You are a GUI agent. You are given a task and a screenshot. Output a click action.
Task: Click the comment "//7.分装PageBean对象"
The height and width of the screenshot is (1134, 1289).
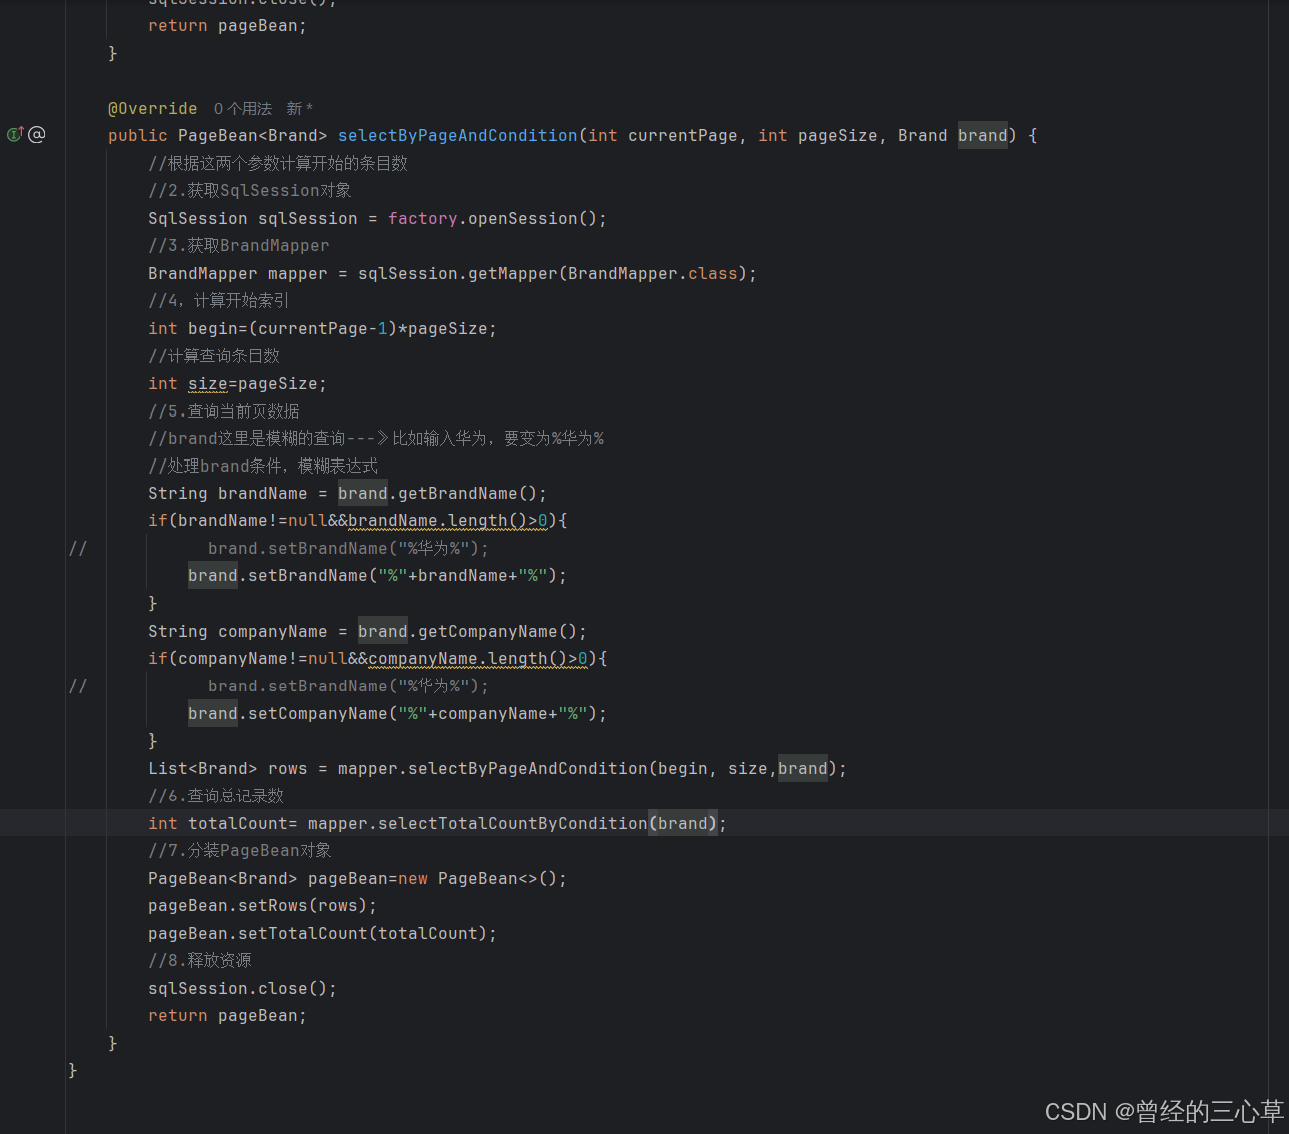click(x=240, y=851)
